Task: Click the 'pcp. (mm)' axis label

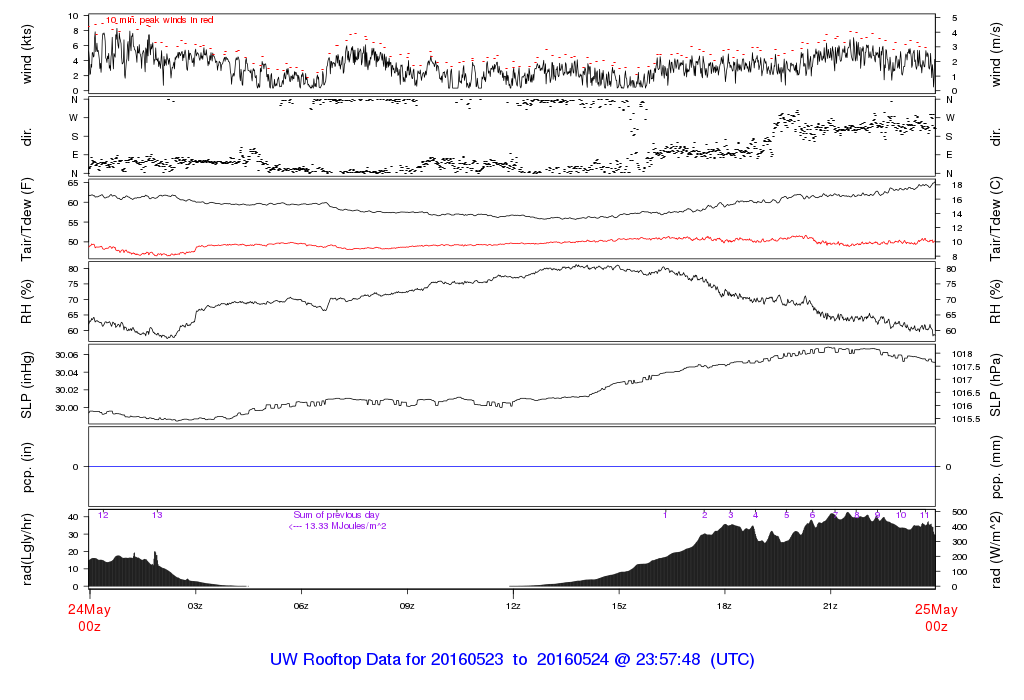Action: point(995,467)
